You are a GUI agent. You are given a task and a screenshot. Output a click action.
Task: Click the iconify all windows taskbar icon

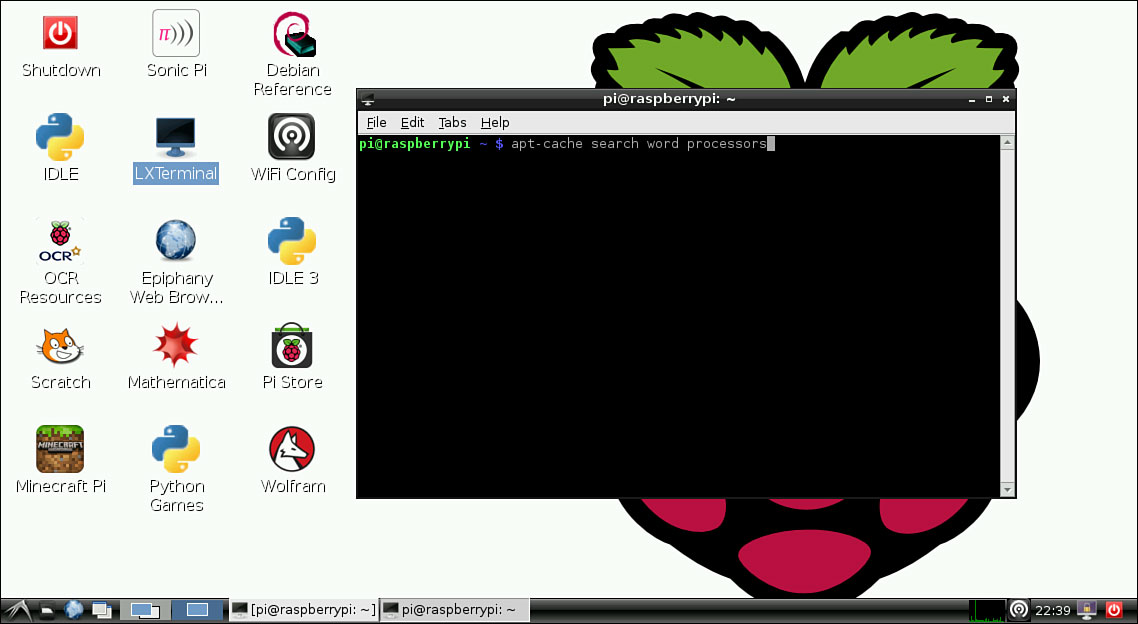(101, 610)
